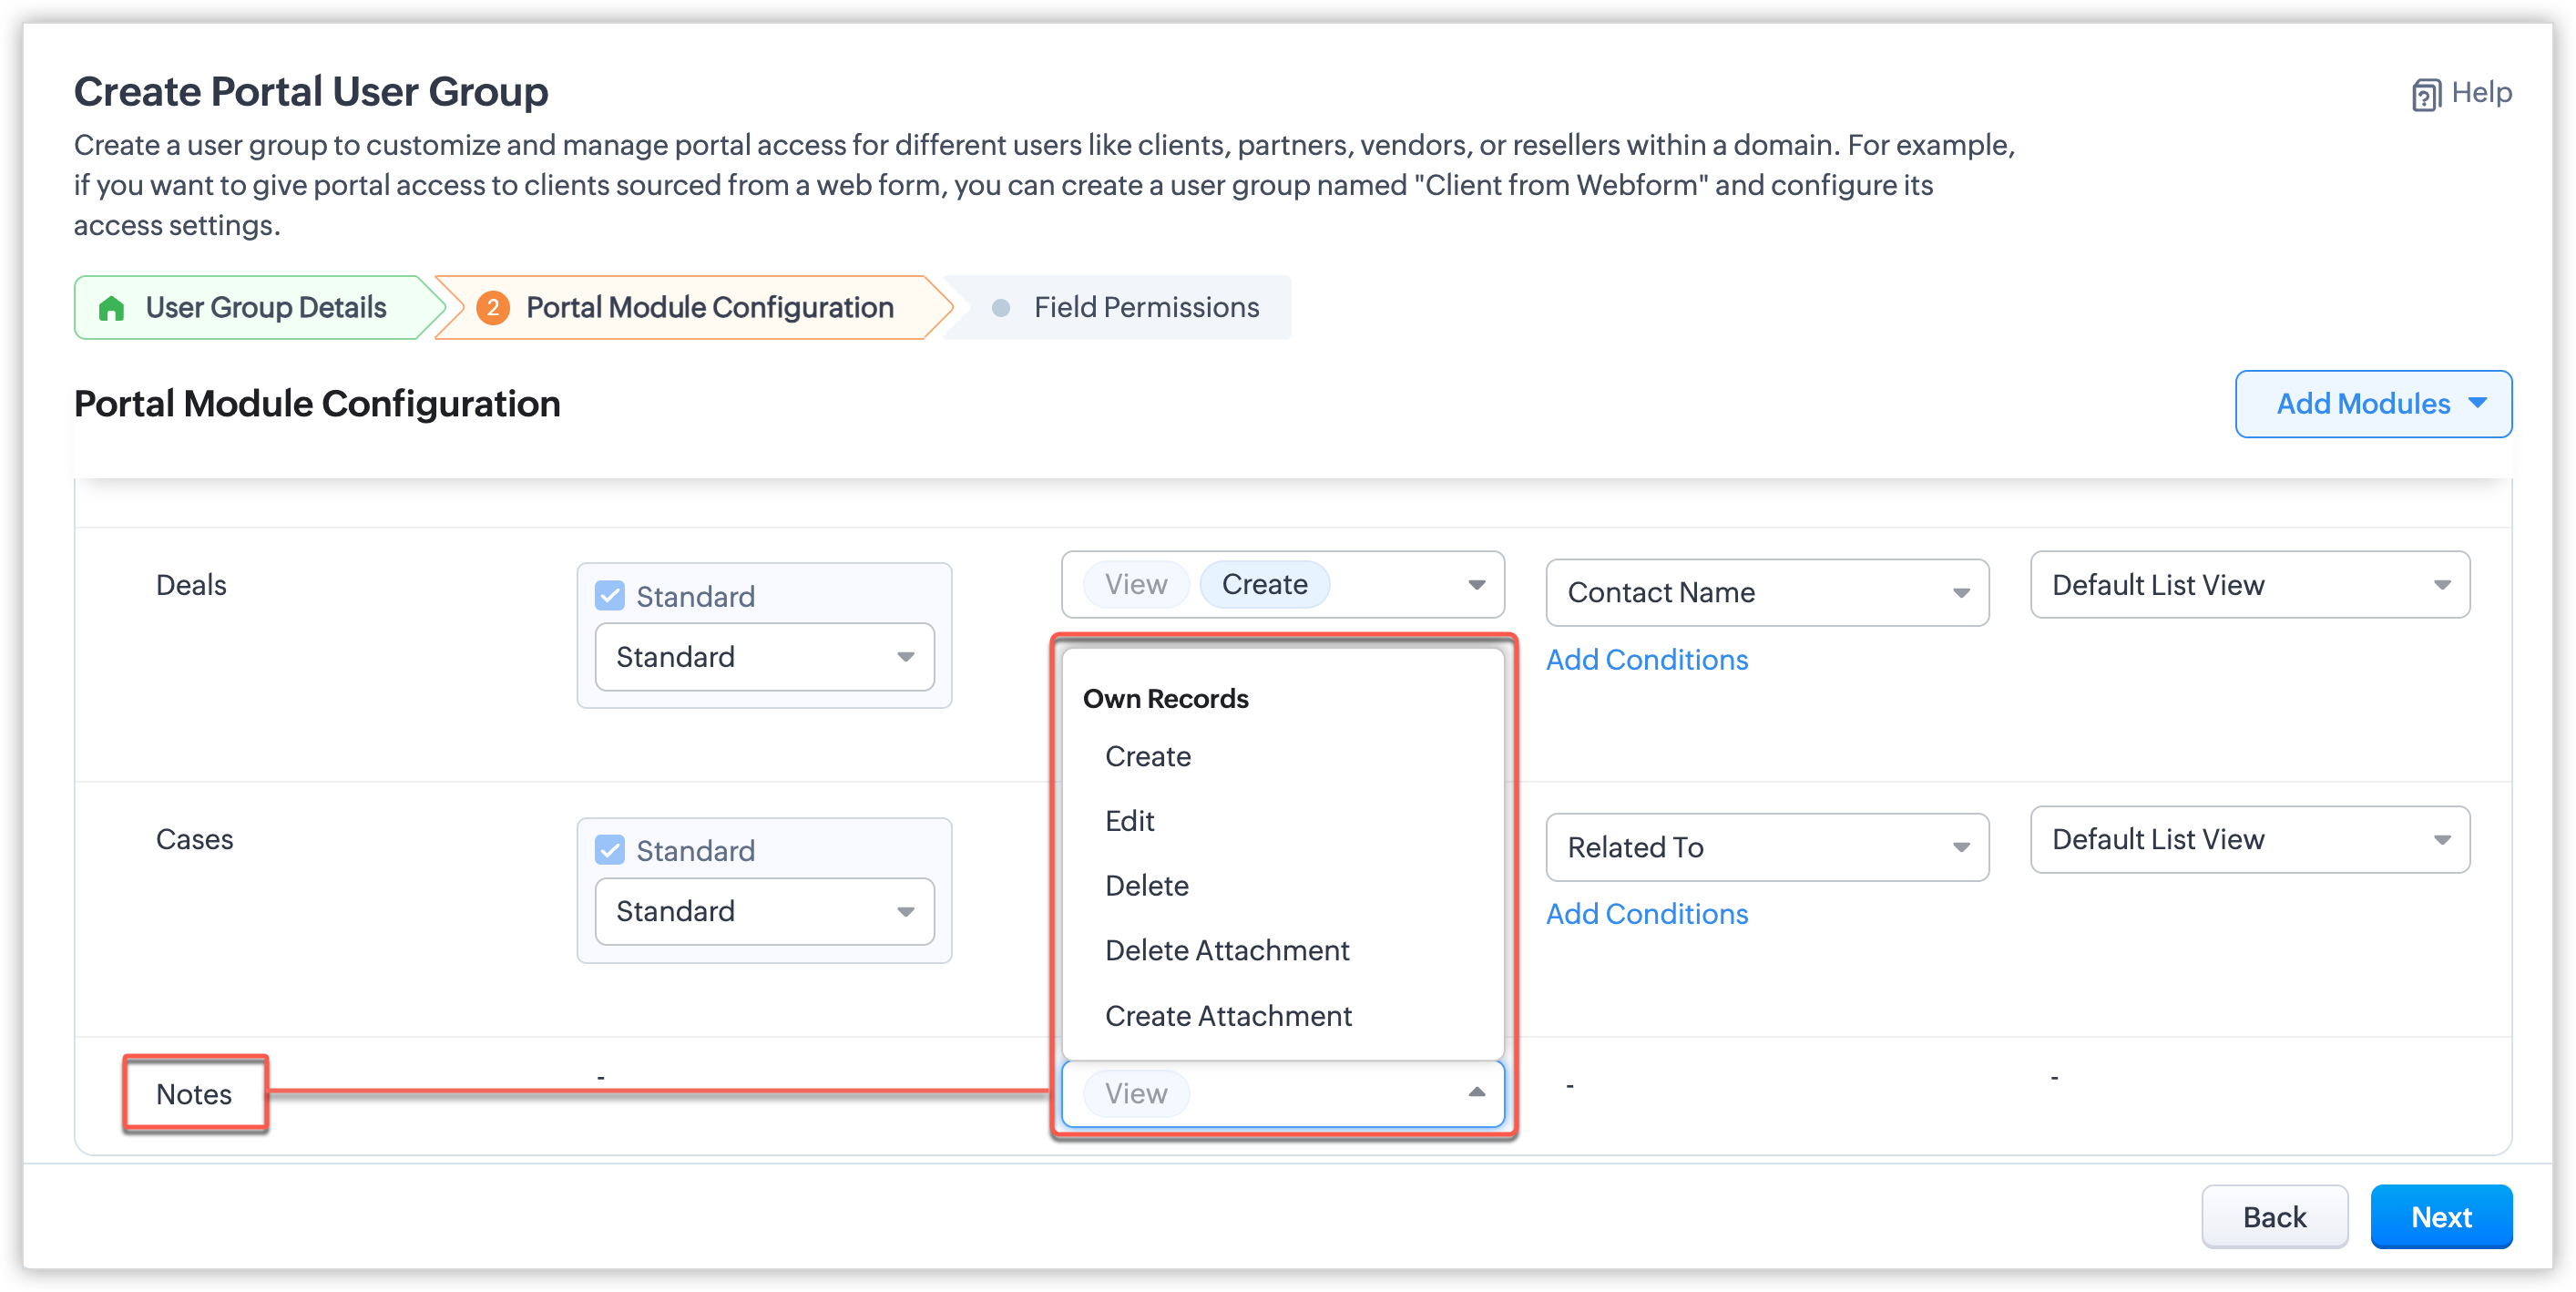Click the Field Permissions step dot

tap(1000, 308)
